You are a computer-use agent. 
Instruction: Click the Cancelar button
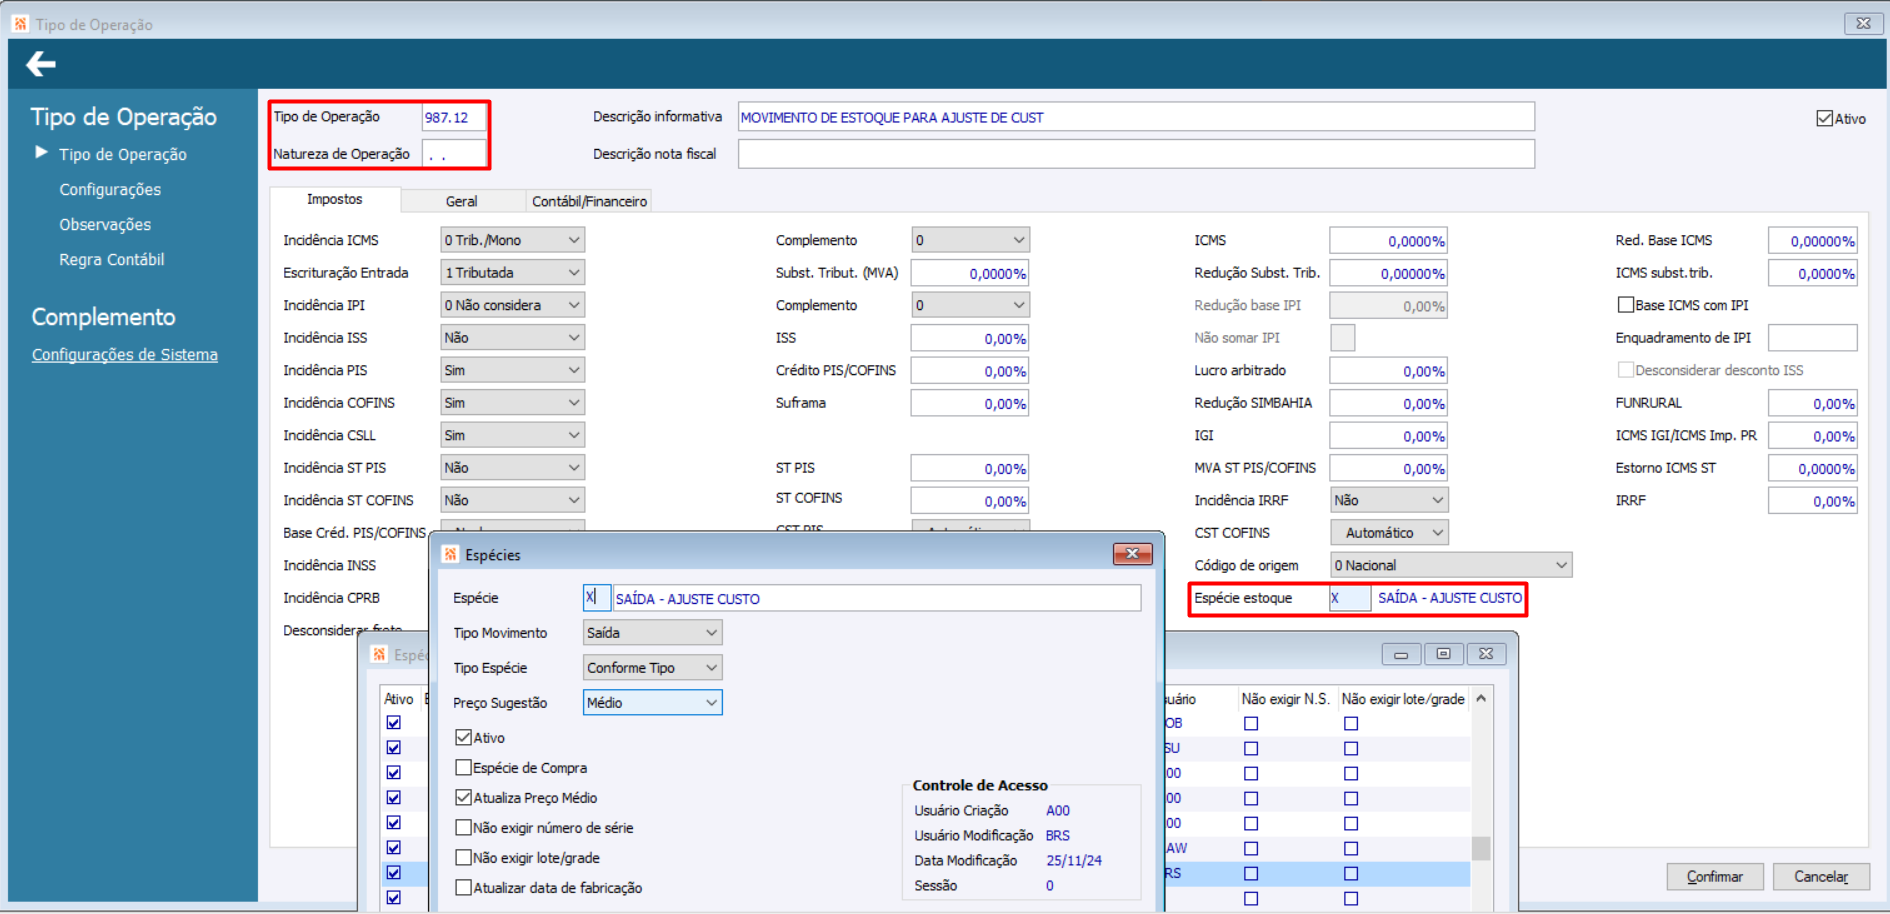[x=1821, y=877]
